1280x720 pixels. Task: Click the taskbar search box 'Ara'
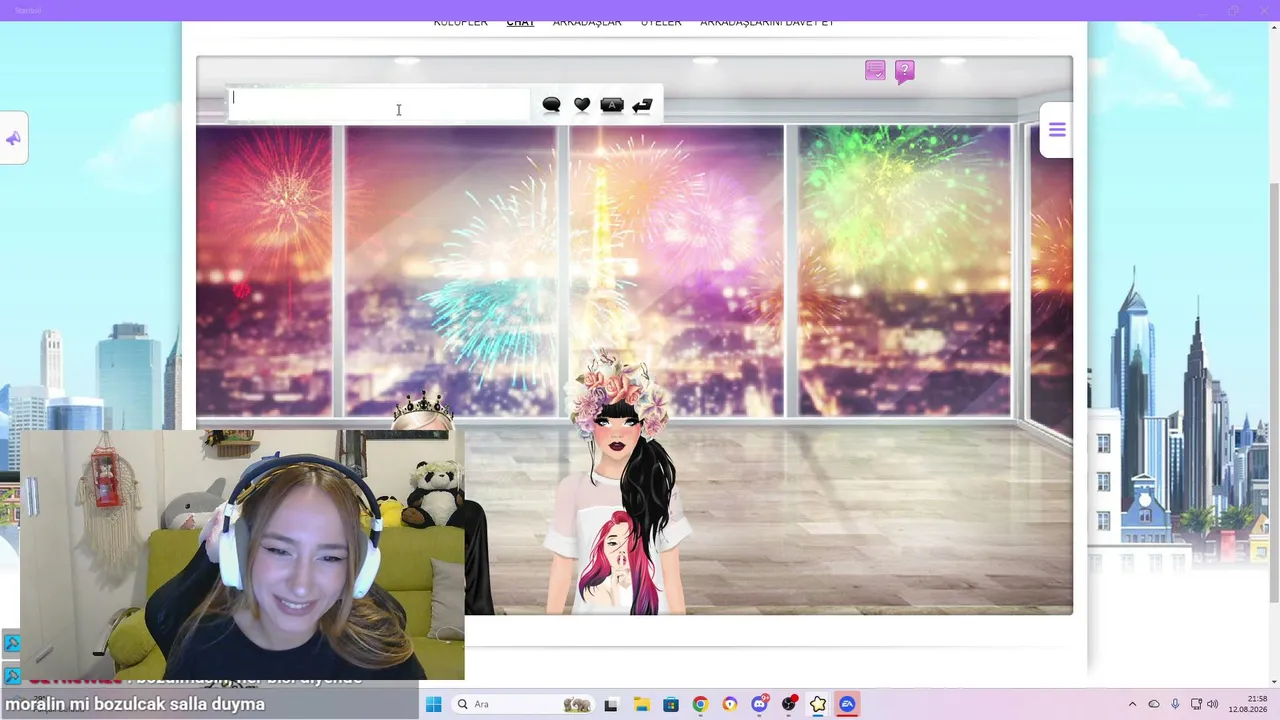pyautogui.click(x=523, y=704)
